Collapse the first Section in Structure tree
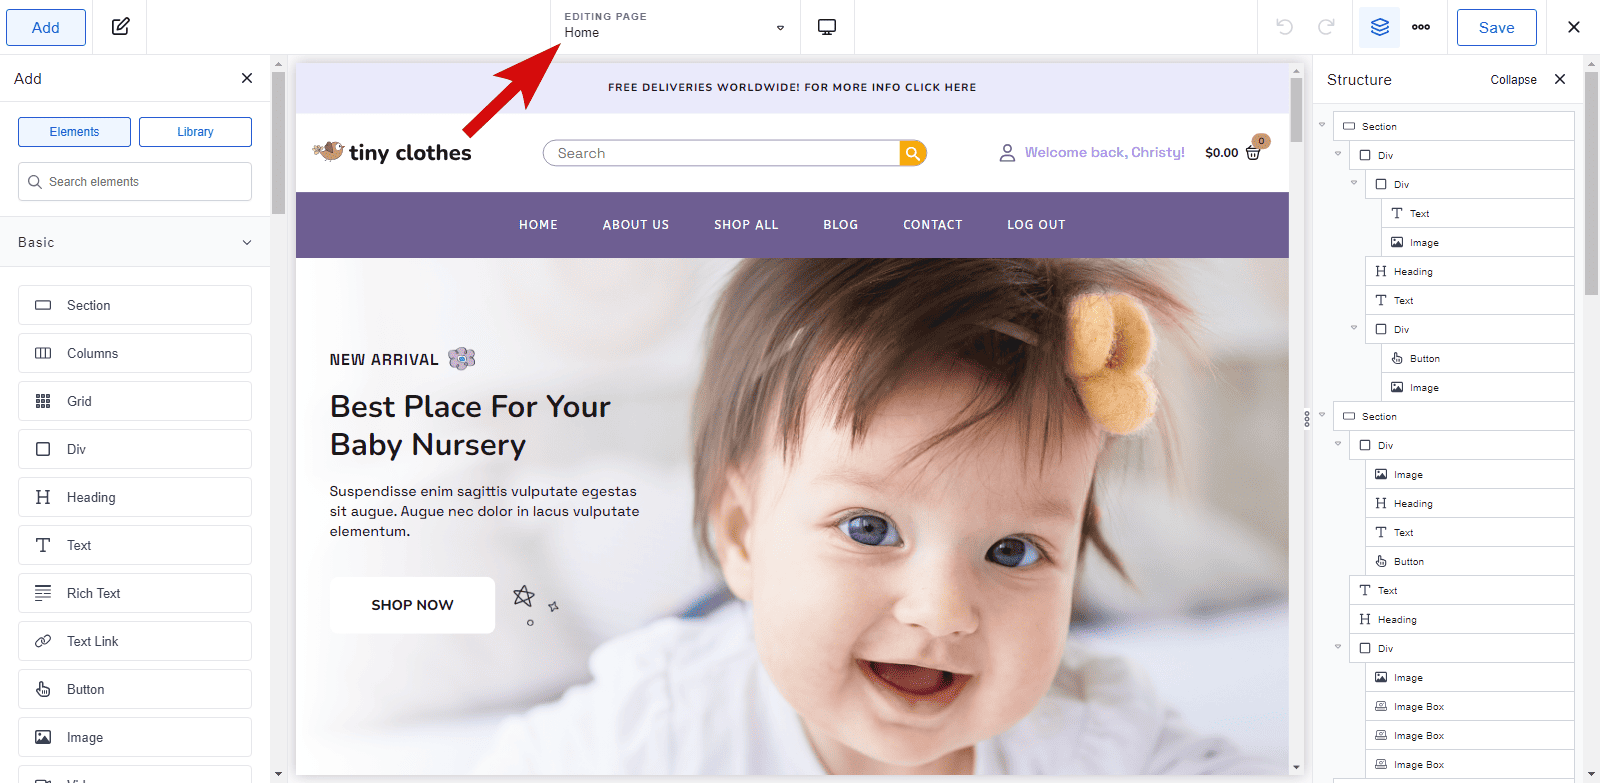This screenshot has height=783, width=1600. [1322, 125]
